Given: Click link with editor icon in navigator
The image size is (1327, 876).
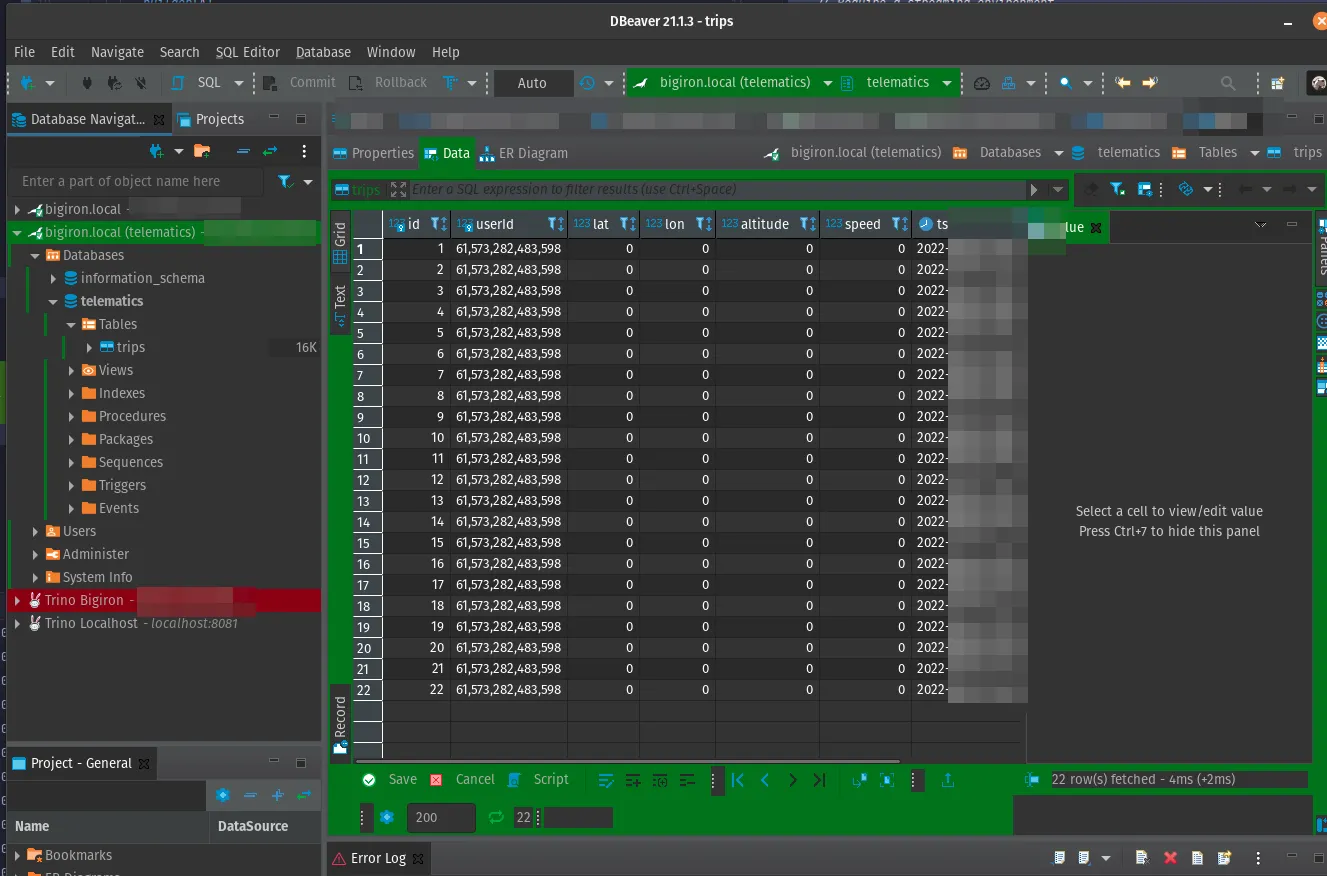Looking at the screenshot, I should tap(269, 151).
